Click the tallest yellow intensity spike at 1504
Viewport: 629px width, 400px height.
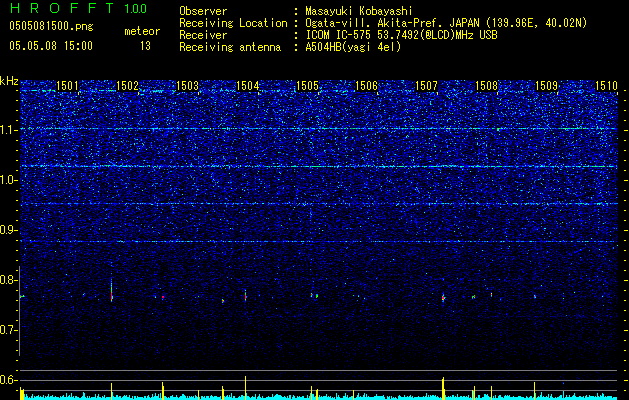pyautogui.click(x=245, y=388)
